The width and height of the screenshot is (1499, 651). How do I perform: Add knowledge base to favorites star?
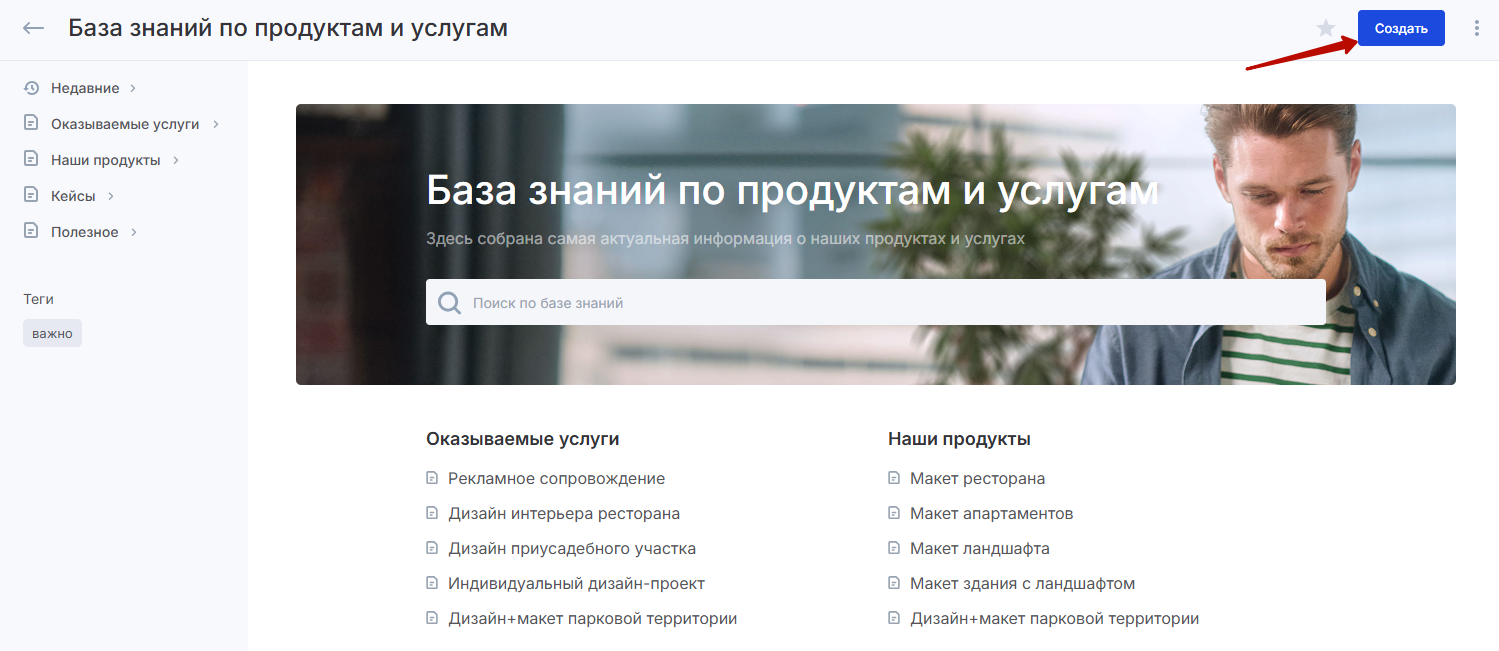point(1326,28)
